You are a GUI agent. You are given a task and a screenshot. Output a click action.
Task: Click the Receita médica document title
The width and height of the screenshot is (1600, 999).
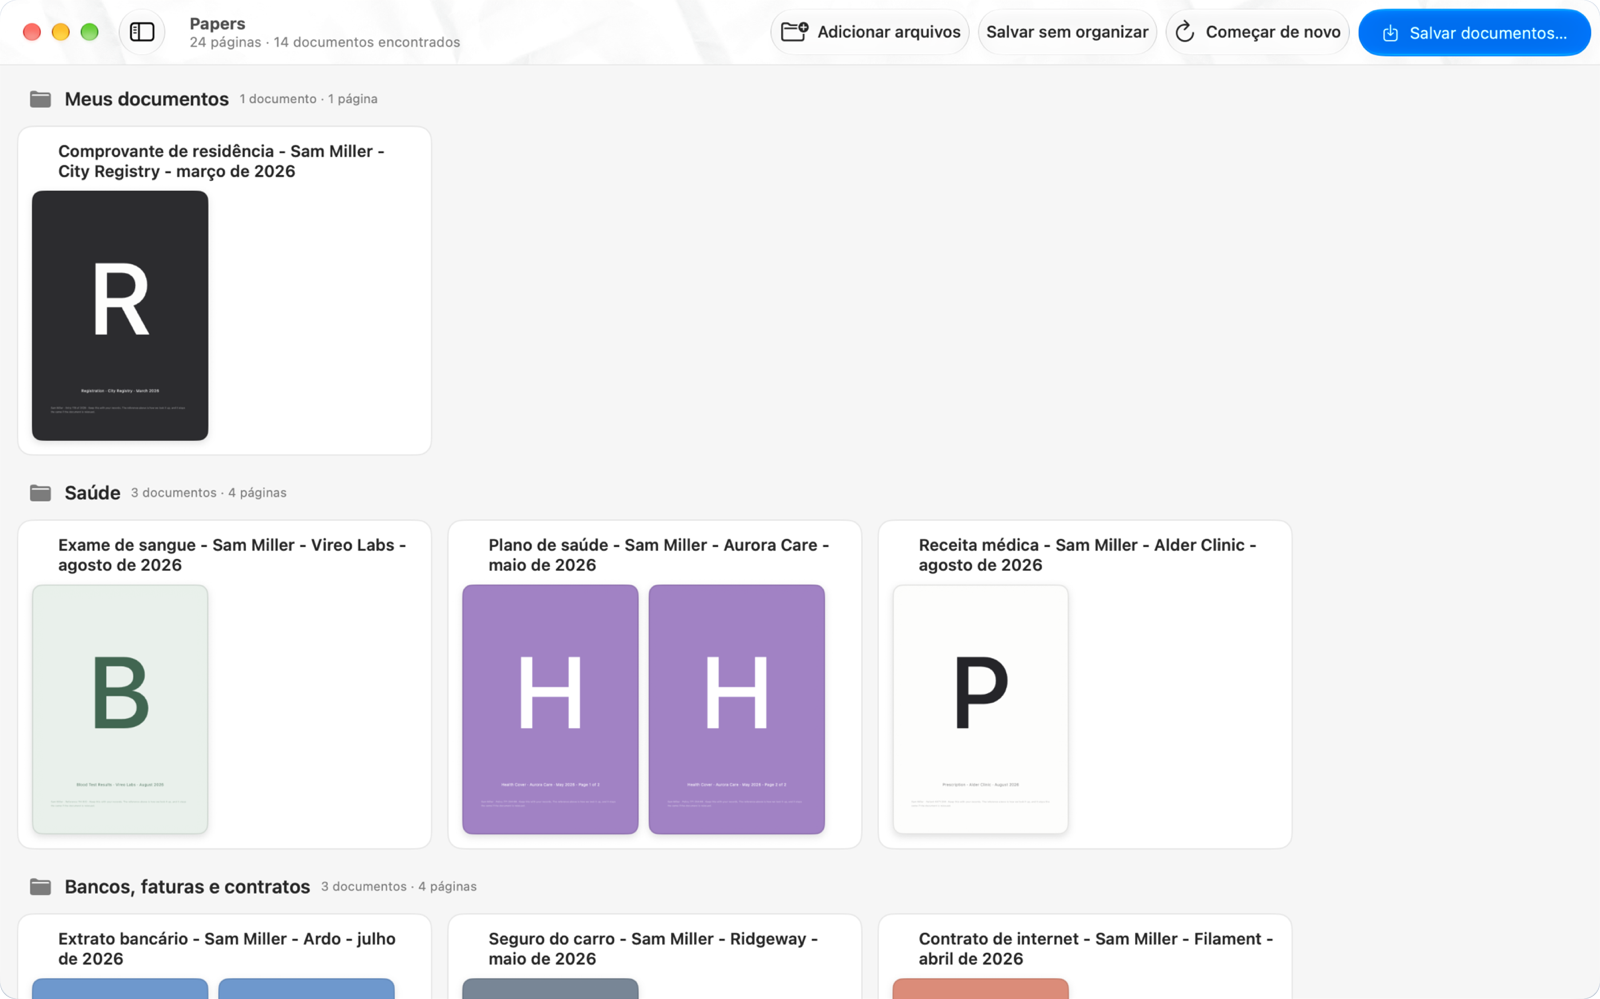pos(1087,555)
